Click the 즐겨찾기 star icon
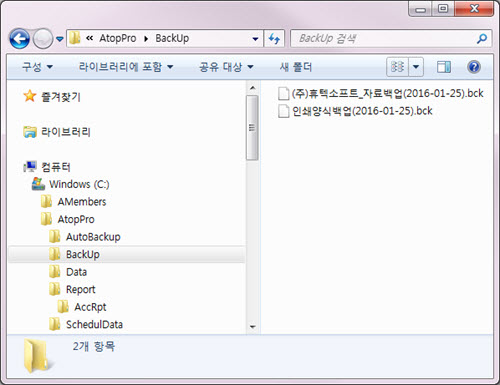Viewport: 500px width, 385px height. click(30, 96)
